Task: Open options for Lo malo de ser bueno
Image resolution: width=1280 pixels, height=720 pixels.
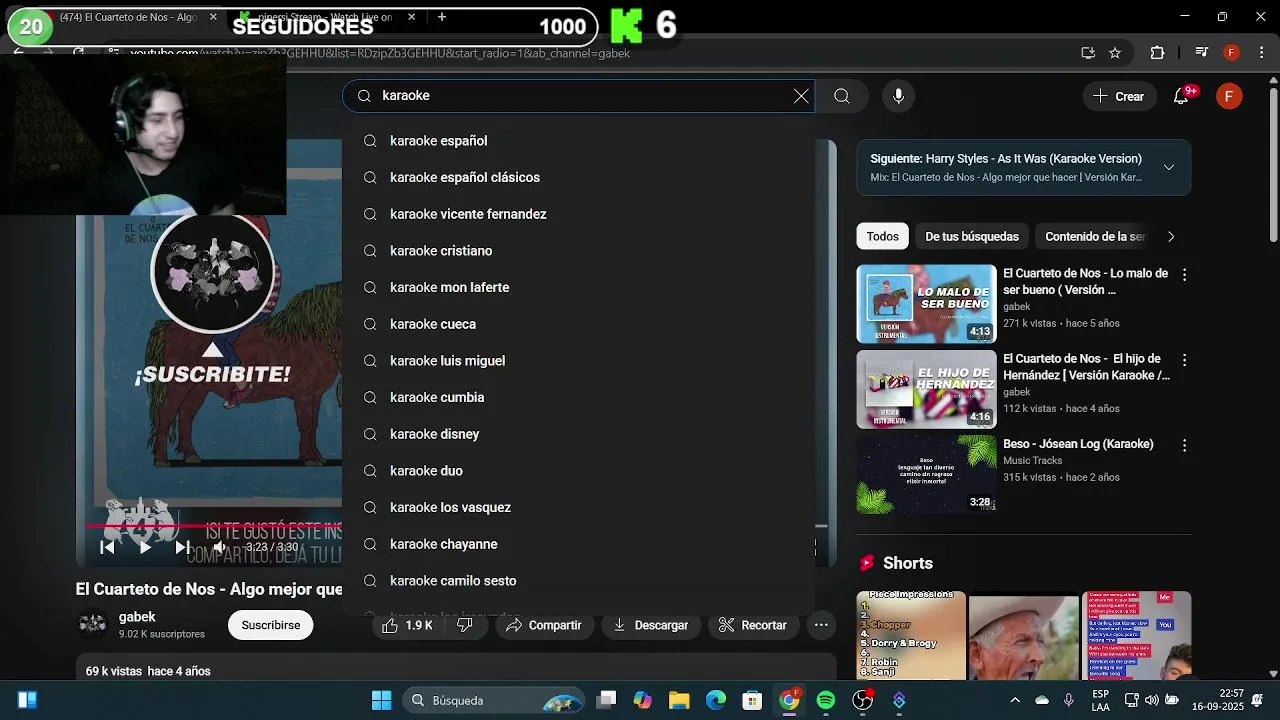Action: pyautogui.click(x=1184, y=275)
